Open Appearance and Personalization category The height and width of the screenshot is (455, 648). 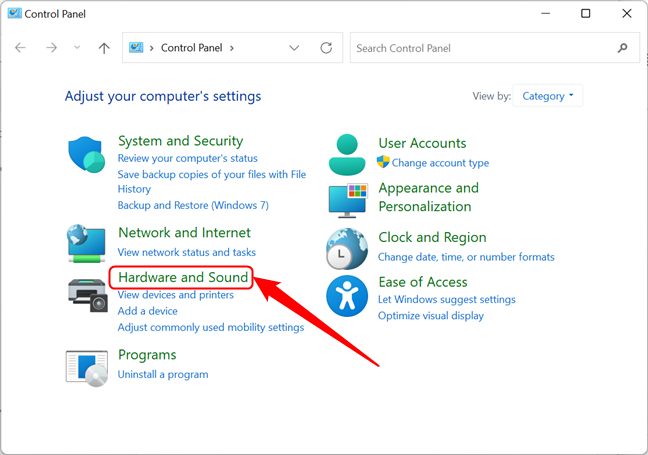429,197
